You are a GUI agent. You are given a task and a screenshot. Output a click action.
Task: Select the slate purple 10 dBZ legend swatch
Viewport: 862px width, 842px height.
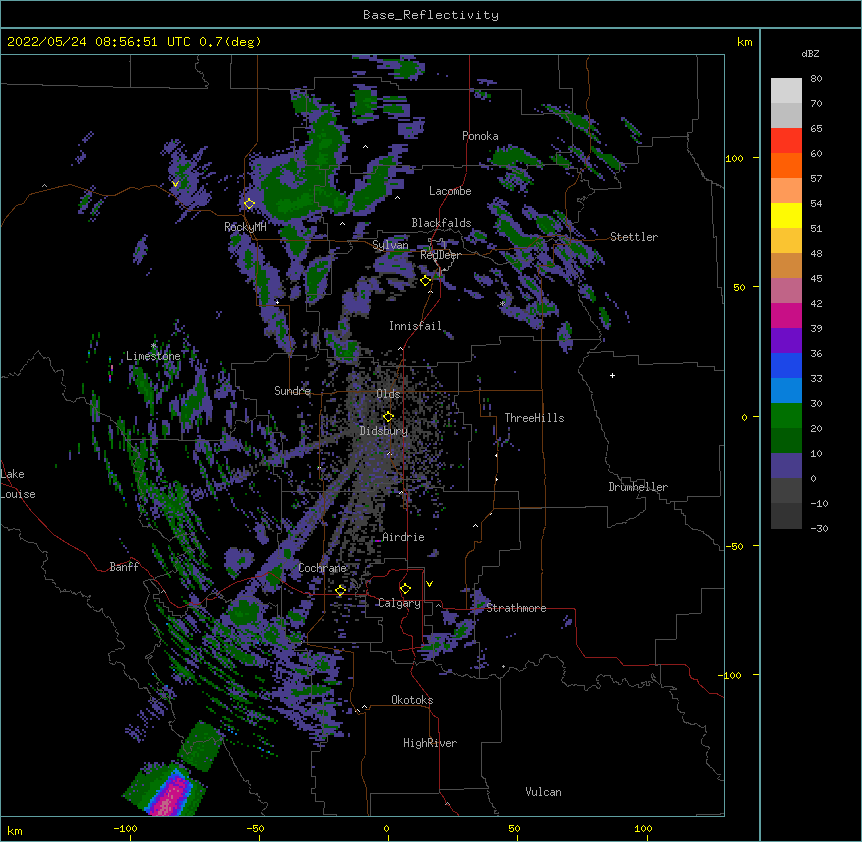pos(786,466)
